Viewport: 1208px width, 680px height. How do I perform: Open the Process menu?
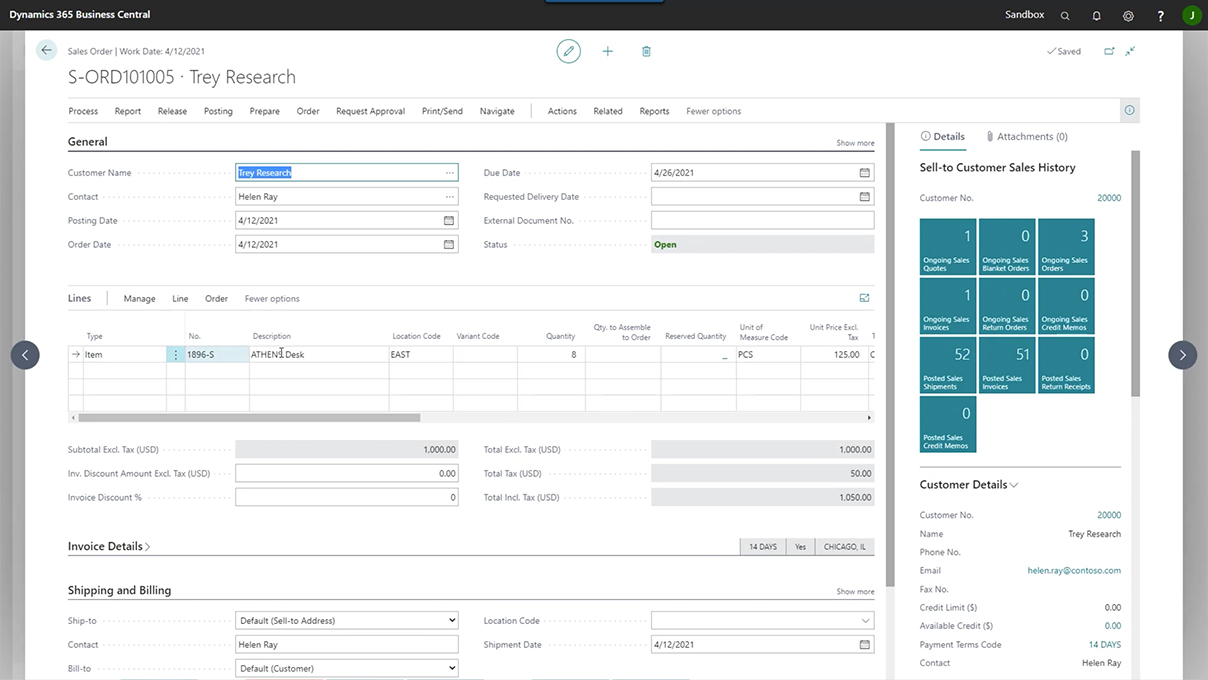83,111
